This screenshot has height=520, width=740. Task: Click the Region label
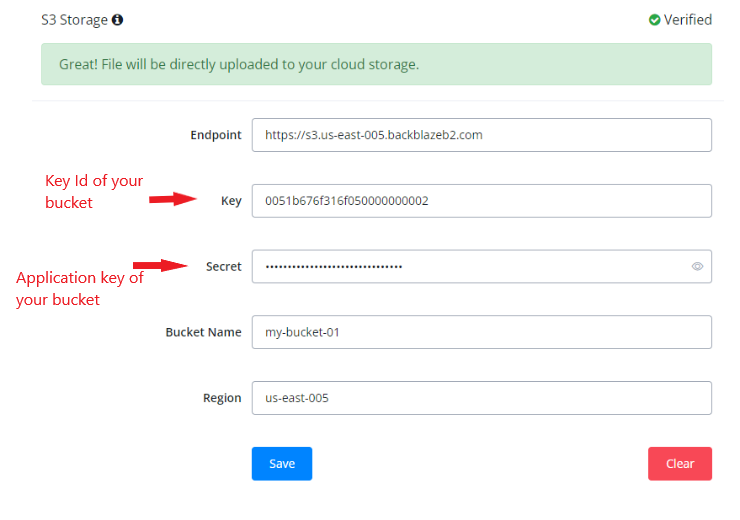coord(222,398)
